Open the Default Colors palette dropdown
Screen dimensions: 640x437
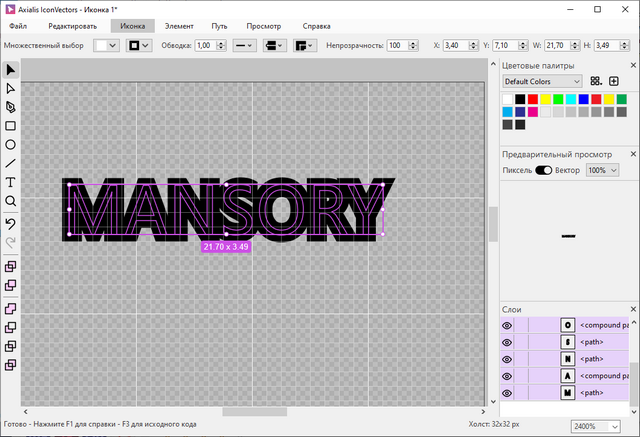[542, 81]
